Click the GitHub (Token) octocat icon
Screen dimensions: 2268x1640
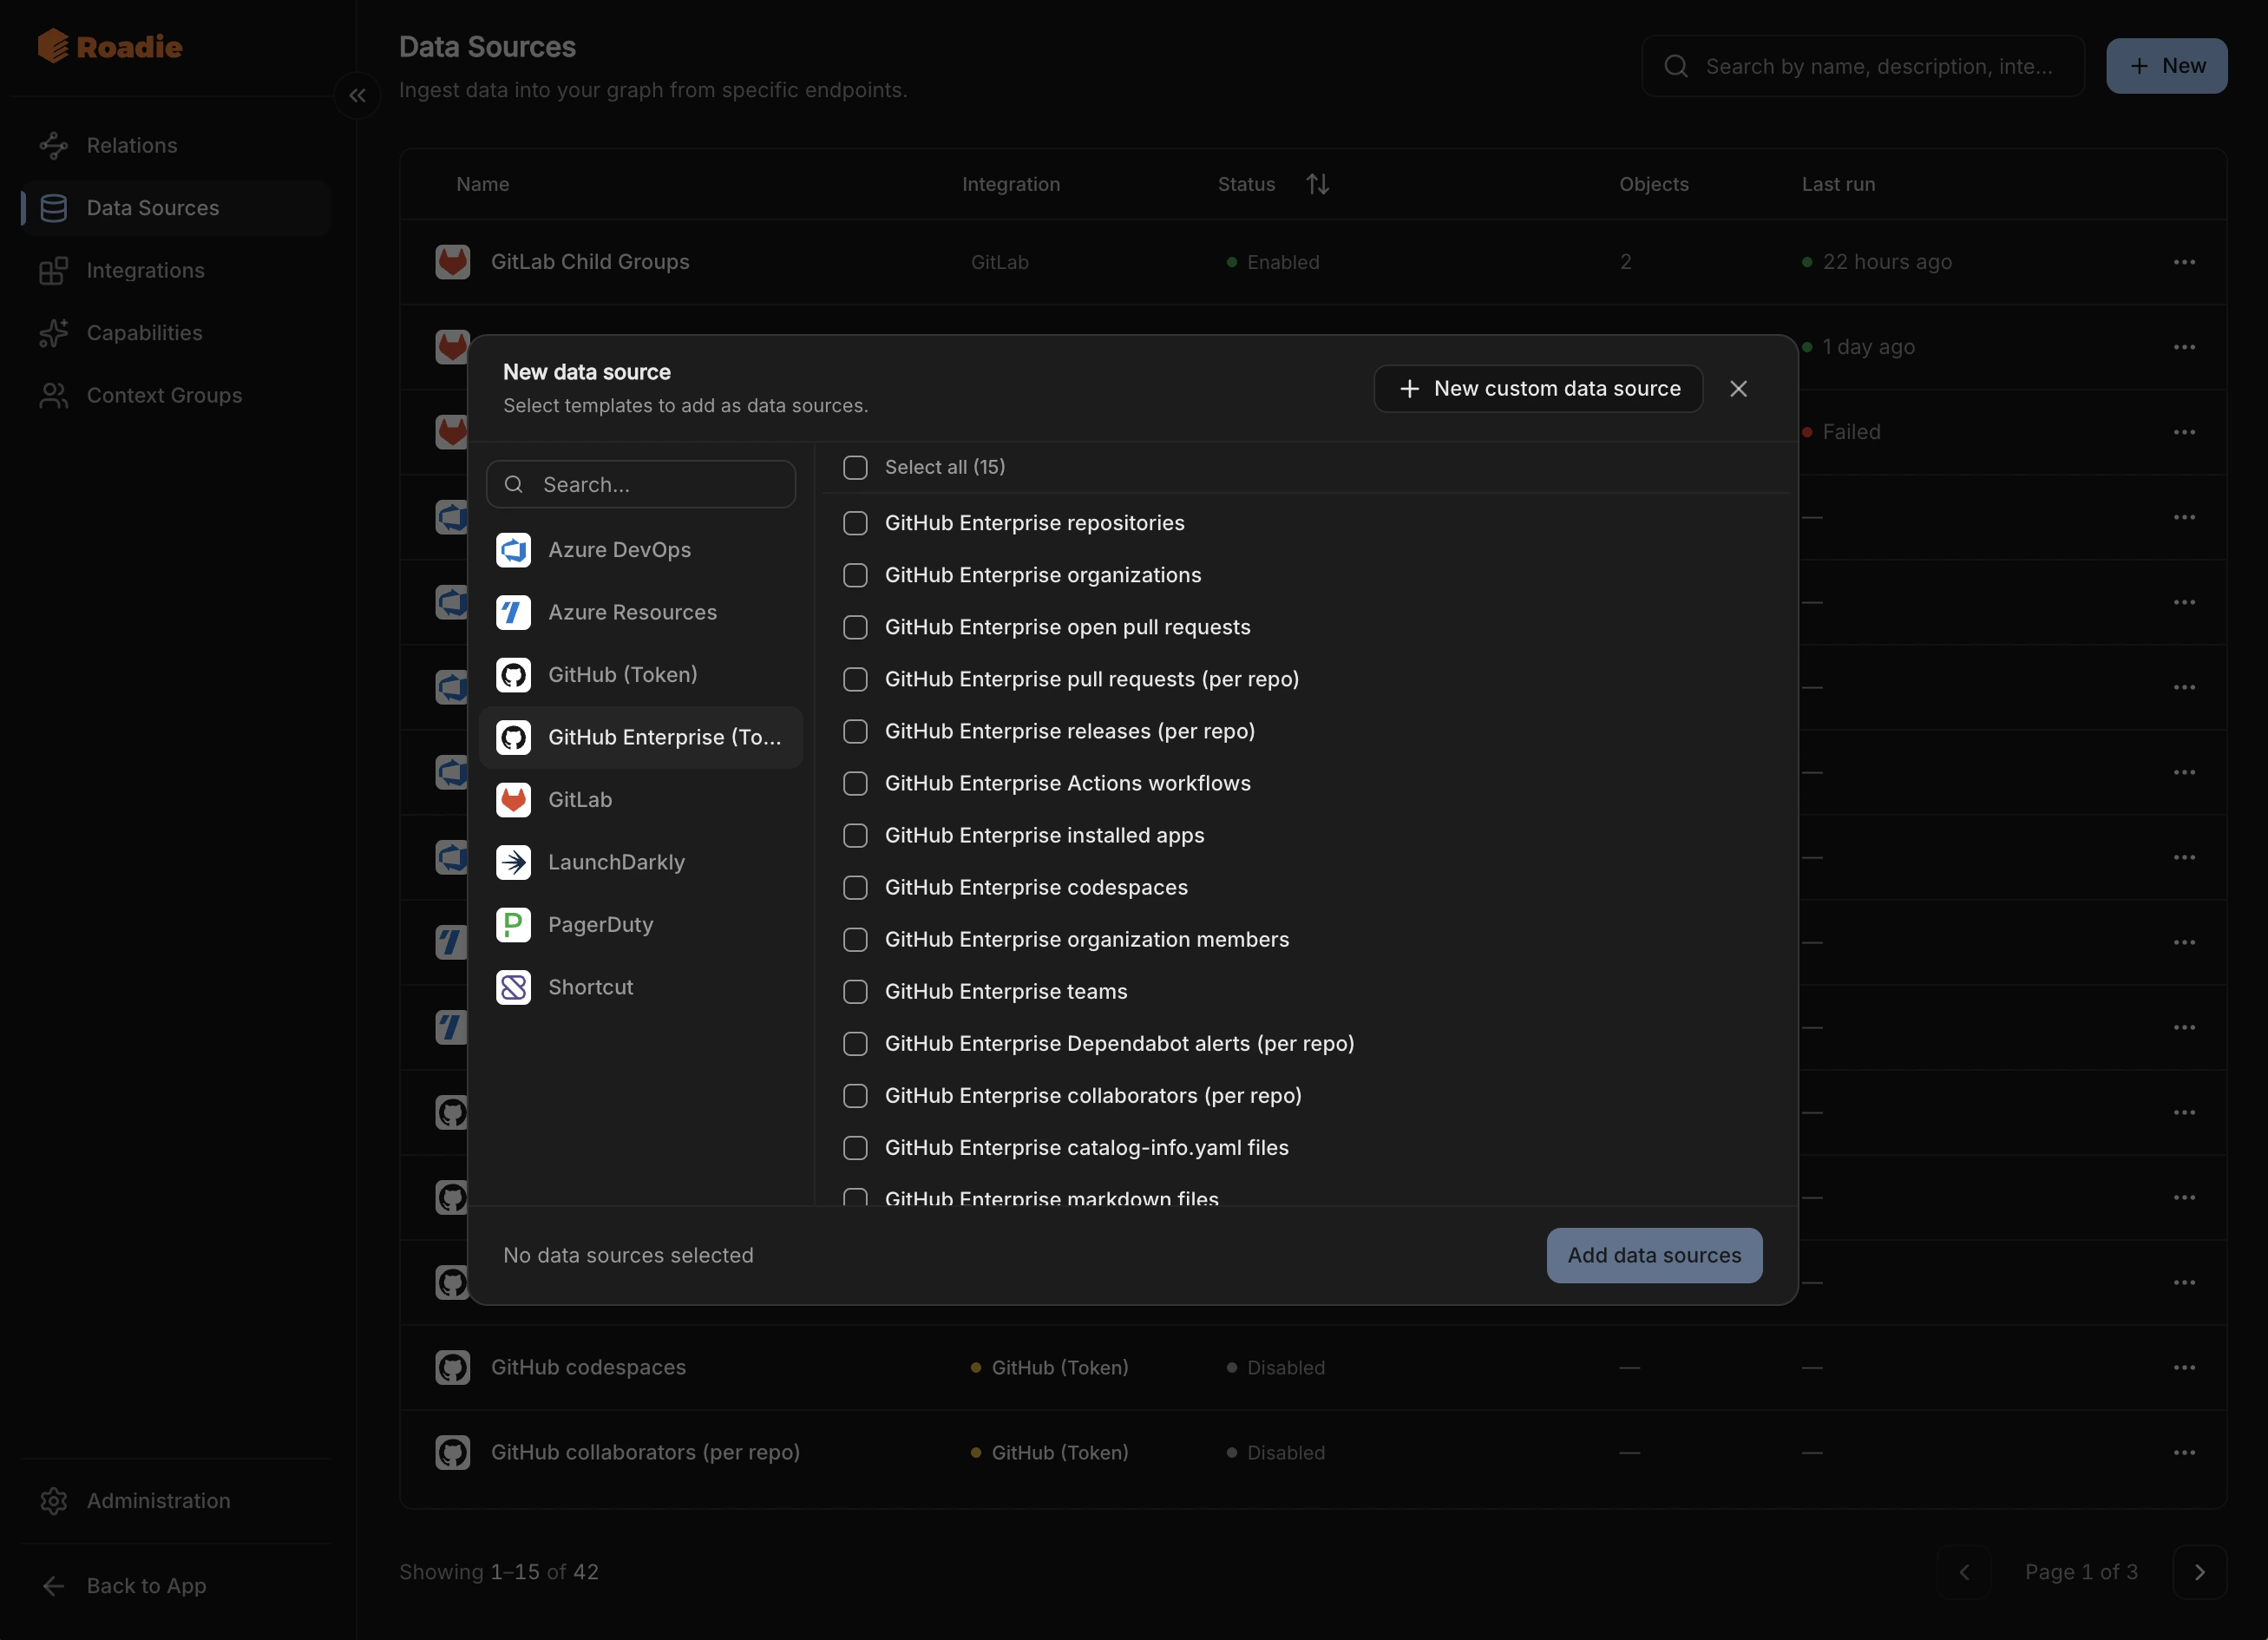pyautogui.click(x=513, y=675)
